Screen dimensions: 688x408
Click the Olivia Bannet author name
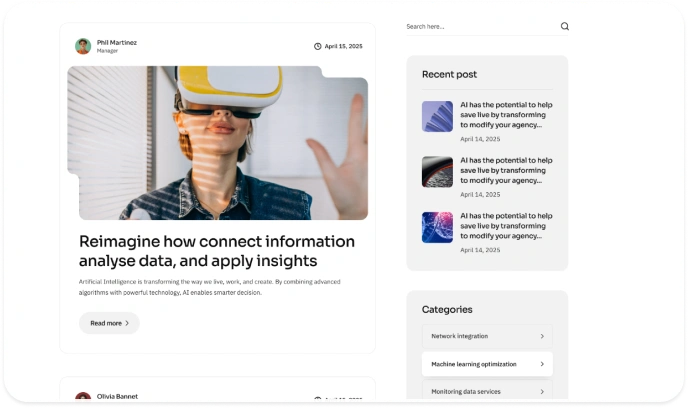(x=117, y=396)
